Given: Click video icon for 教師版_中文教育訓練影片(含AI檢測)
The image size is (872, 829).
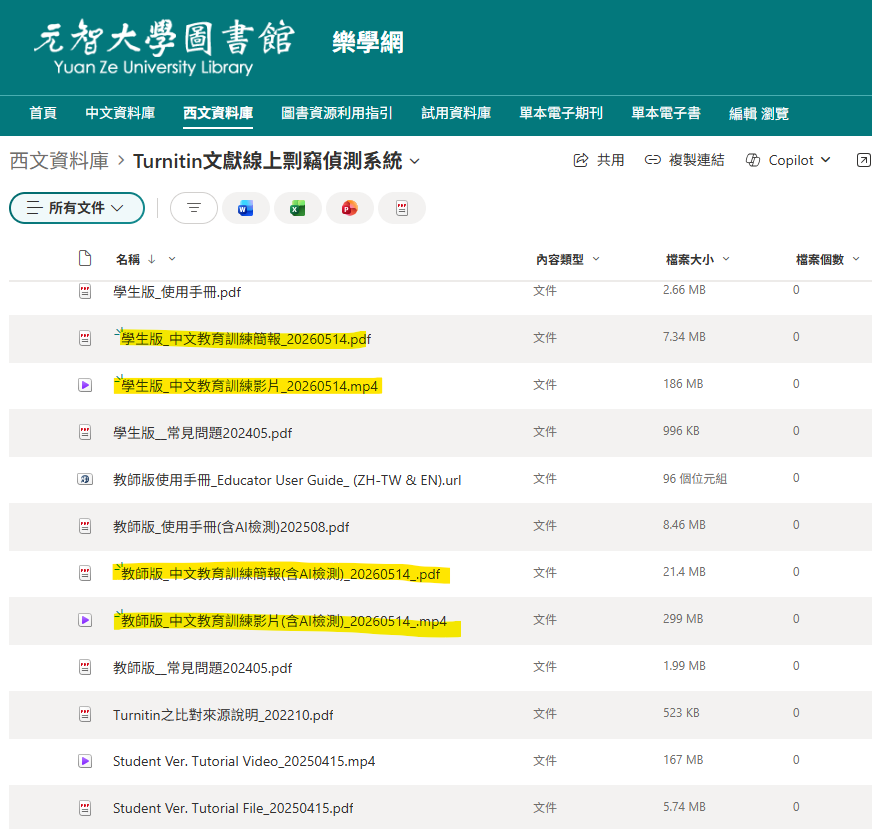Looking at the screenshot, I should coord(85,620).
